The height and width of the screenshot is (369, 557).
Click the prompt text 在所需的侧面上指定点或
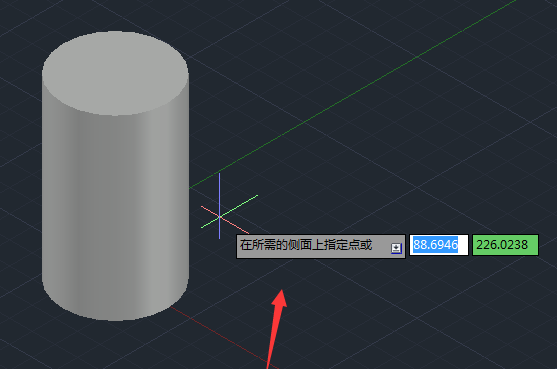(305, 245)
